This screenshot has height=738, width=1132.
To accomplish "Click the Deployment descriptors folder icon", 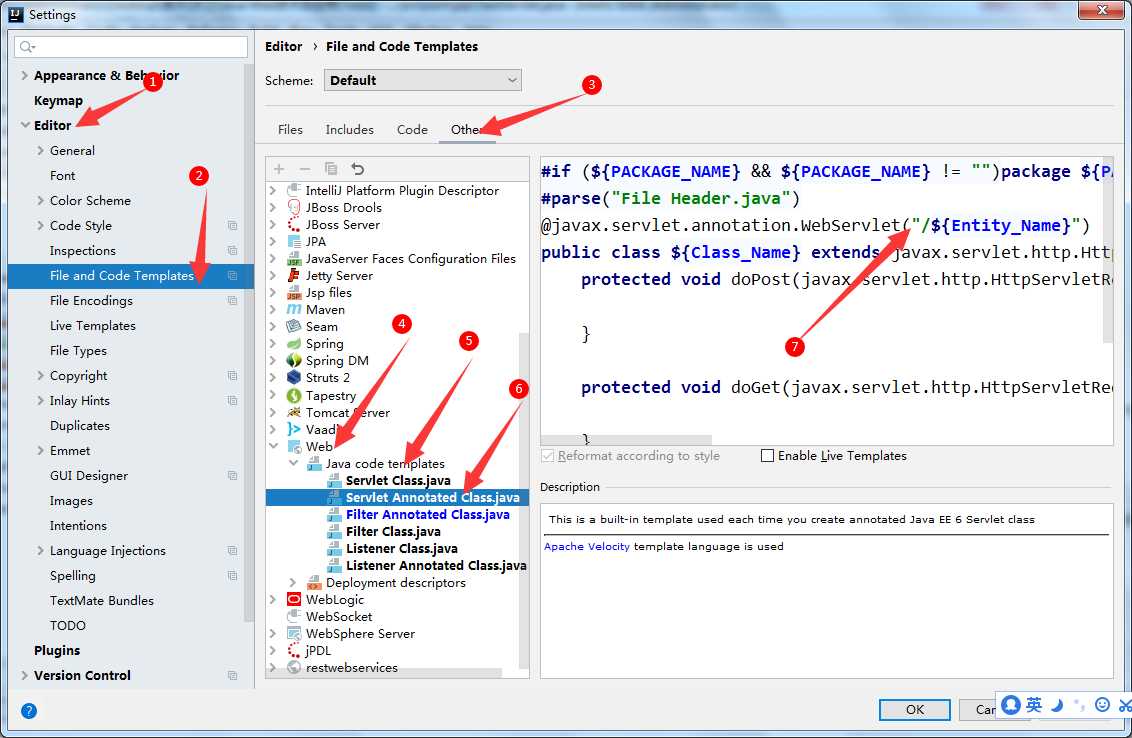I will (314, 583).
